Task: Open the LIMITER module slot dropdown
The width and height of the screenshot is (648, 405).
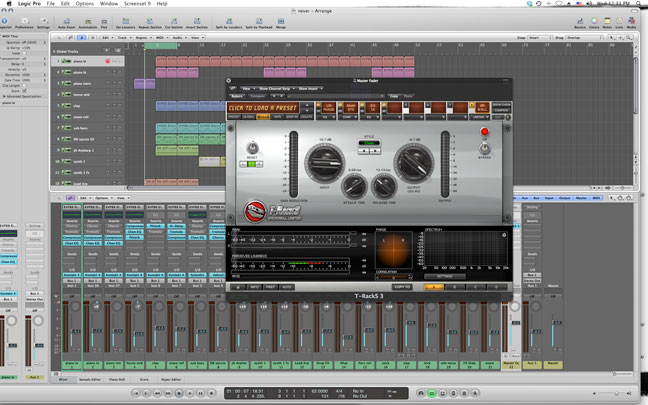Action: coord(479,117)
